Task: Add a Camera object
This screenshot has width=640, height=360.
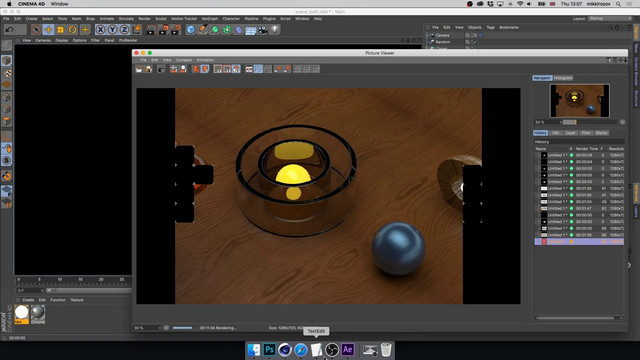Action: [x=263, y=29]
